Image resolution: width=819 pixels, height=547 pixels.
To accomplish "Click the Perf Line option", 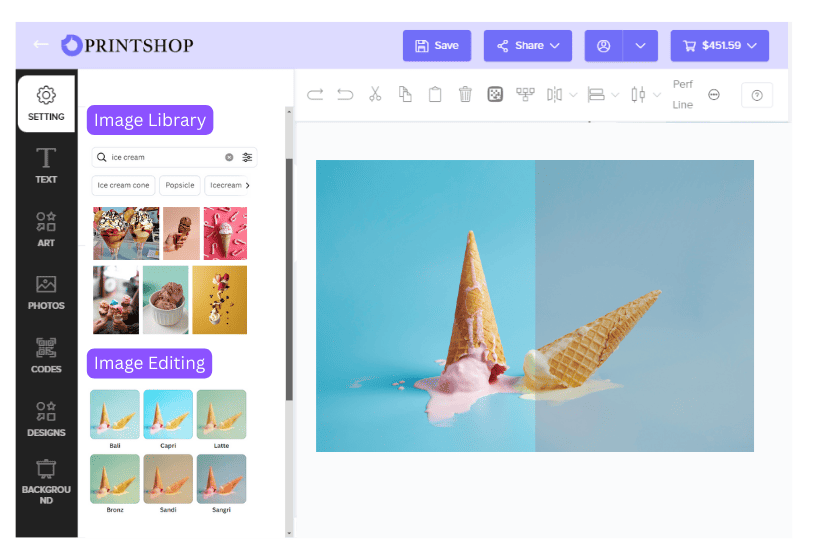I will 683,95.
